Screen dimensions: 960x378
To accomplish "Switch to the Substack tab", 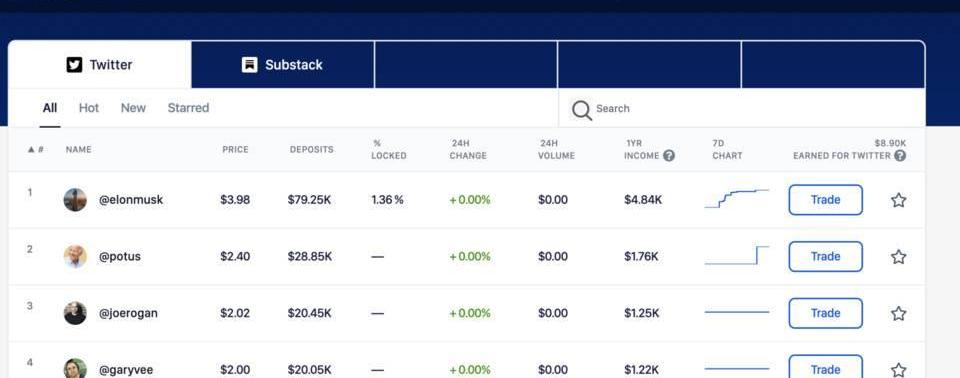I will [x=282, y=65].
